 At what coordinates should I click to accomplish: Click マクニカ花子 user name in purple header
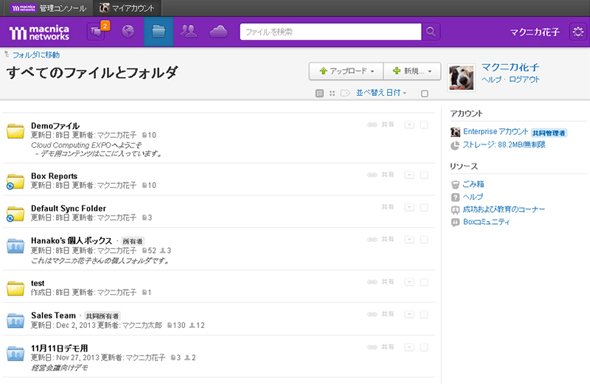(x=534, y=32)
